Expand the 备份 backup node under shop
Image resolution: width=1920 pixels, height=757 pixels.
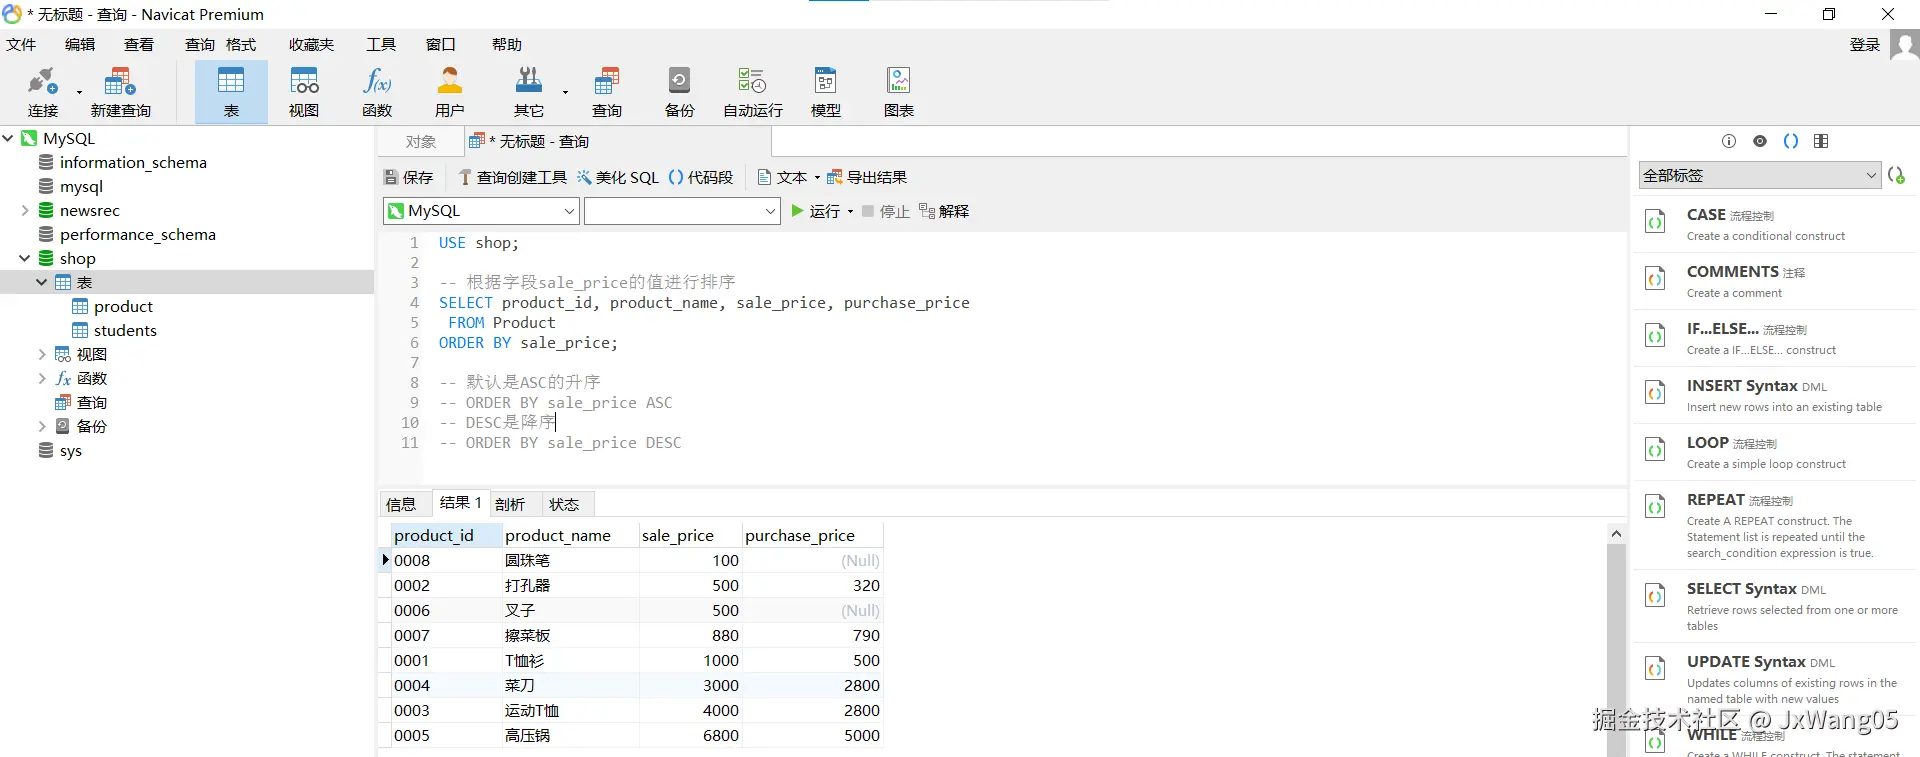[42, 426]
